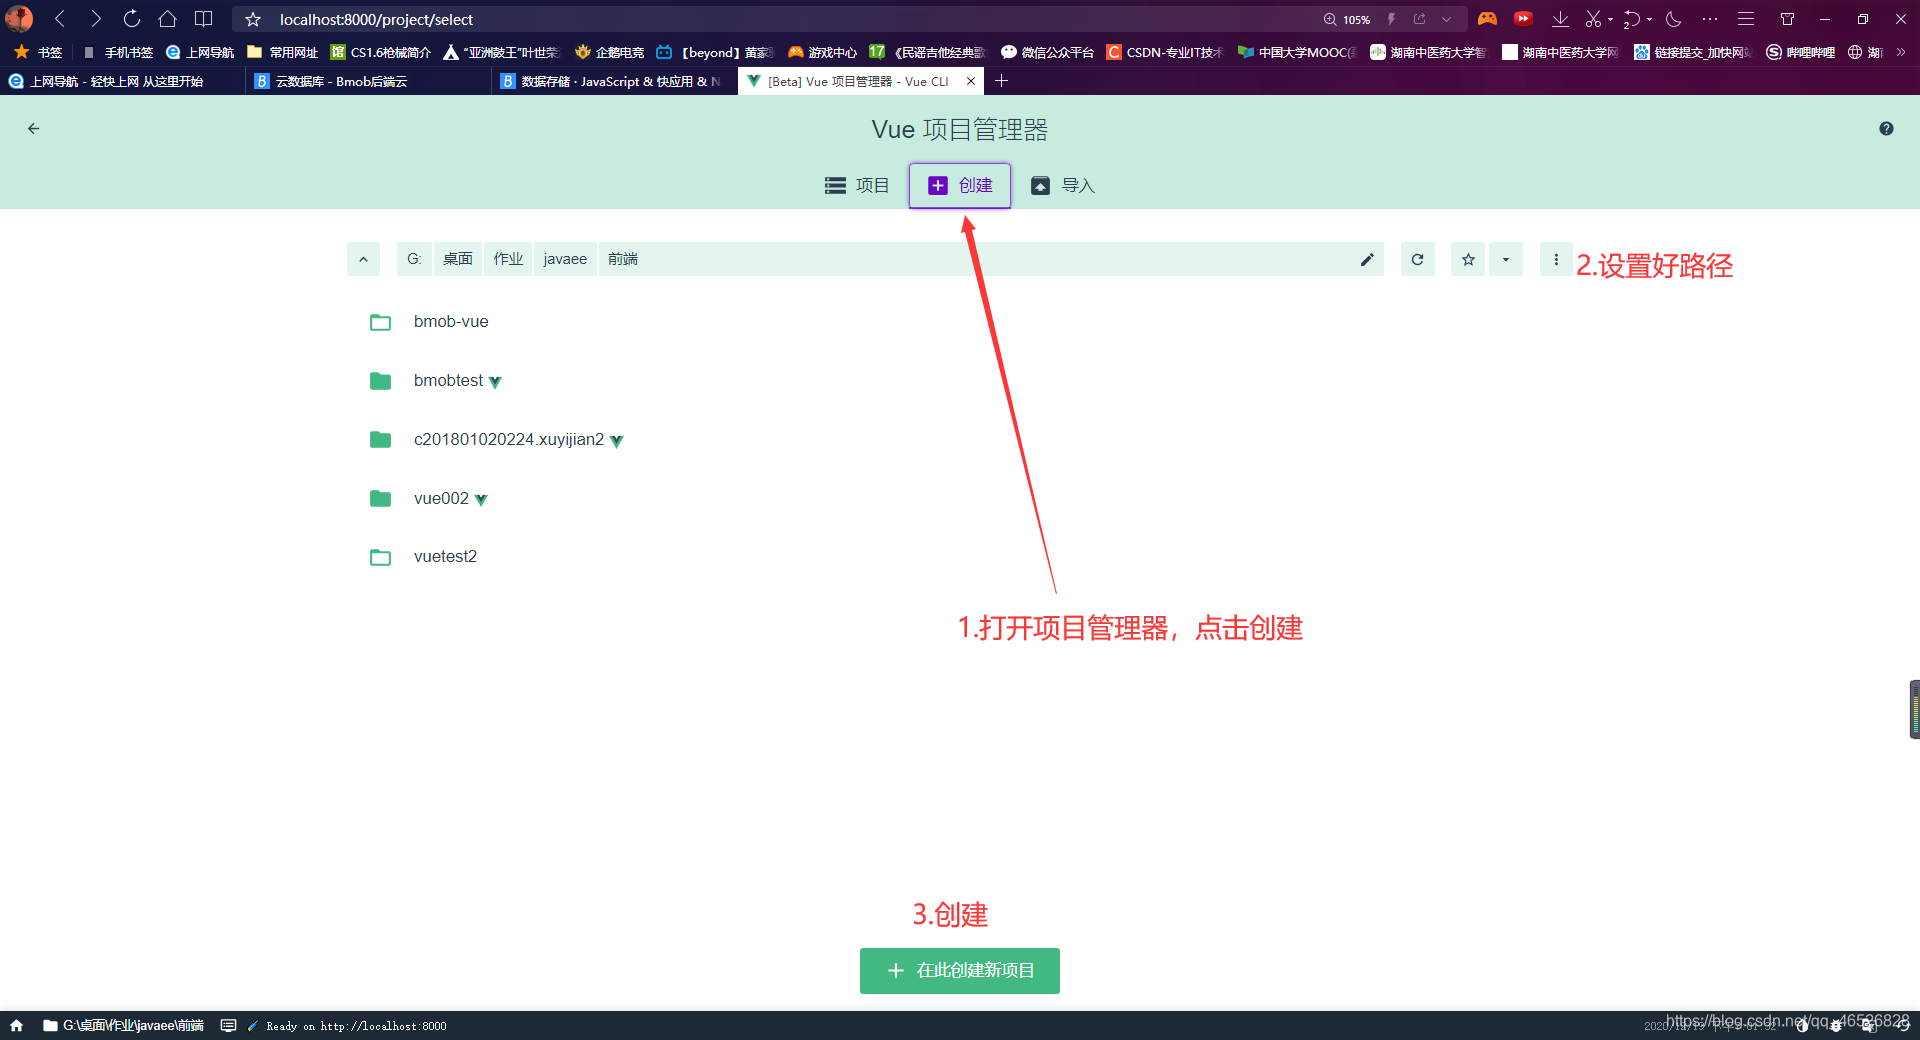Click the pencil icon to edit the path
Screen dimensions: 1920x1040
1367,259
